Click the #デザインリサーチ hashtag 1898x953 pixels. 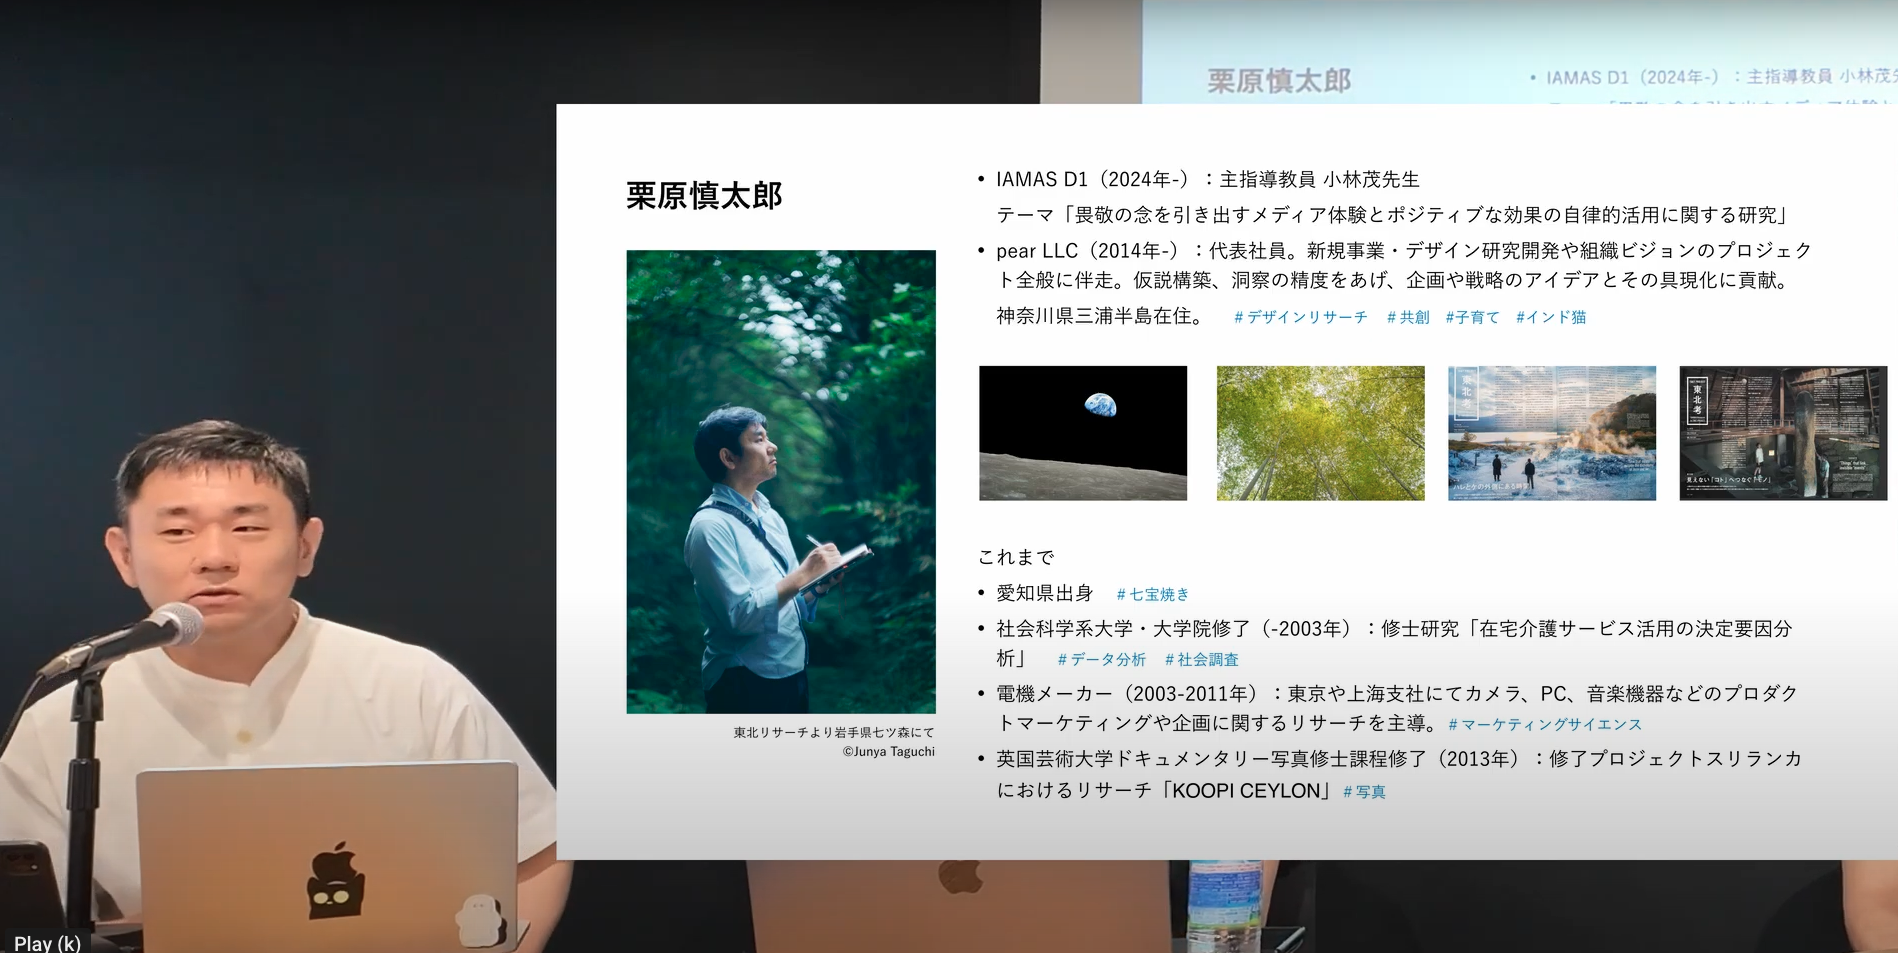(x=1300, y=317)
